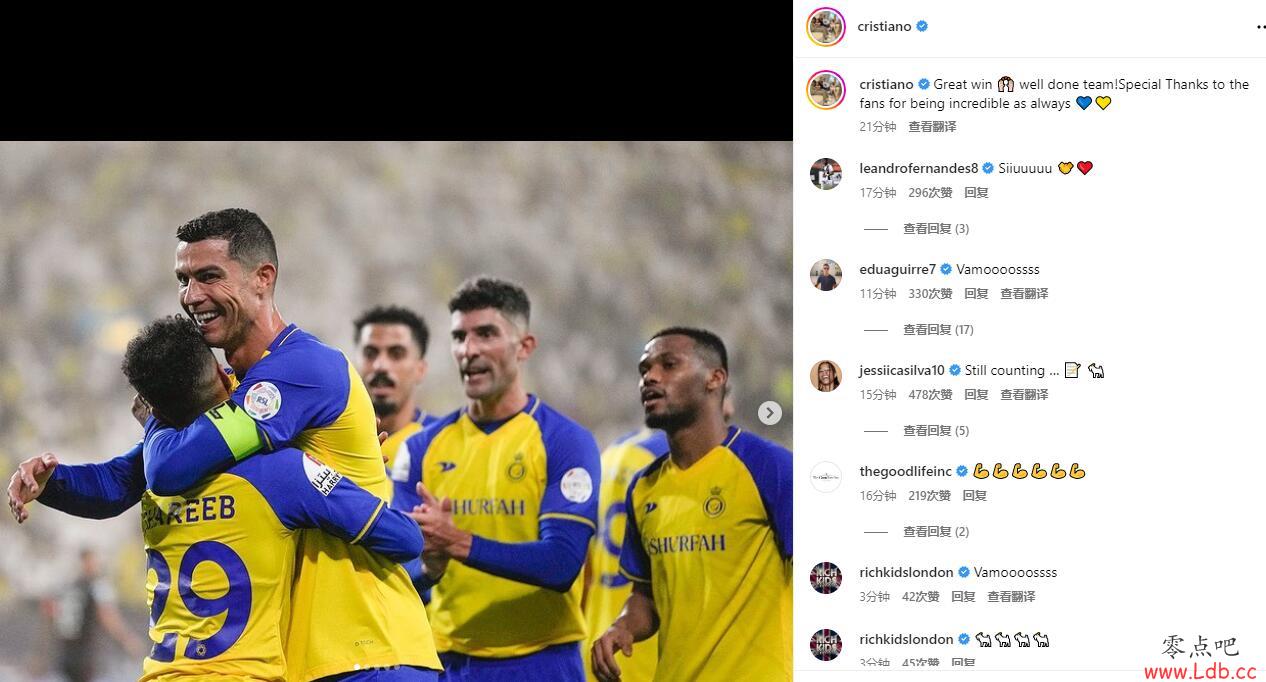Click 查看翻译 on the jessiicasilva10 comment
This screenshot has width=1266, height=682.
[1024, 395]
